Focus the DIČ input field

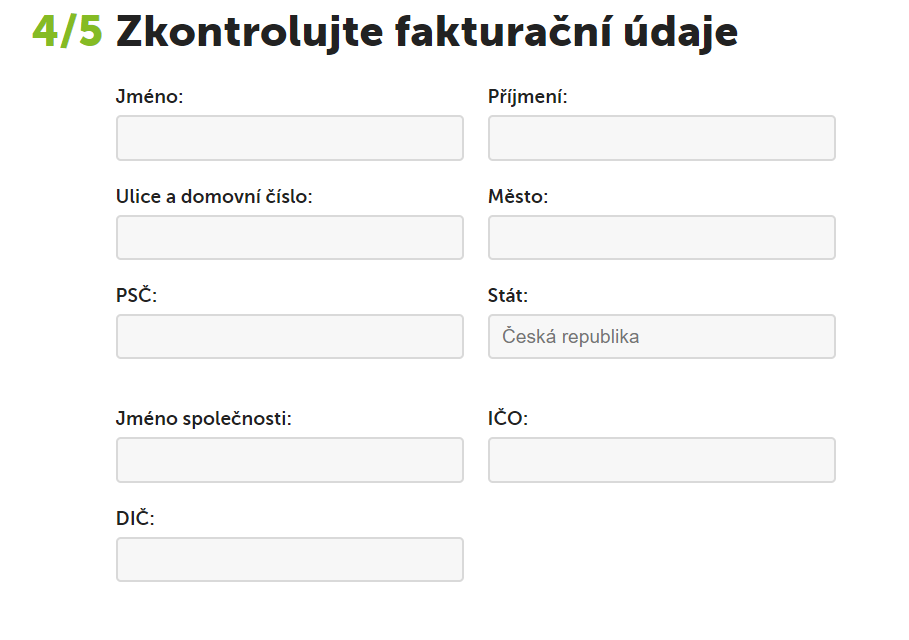[x=290, y=559]
